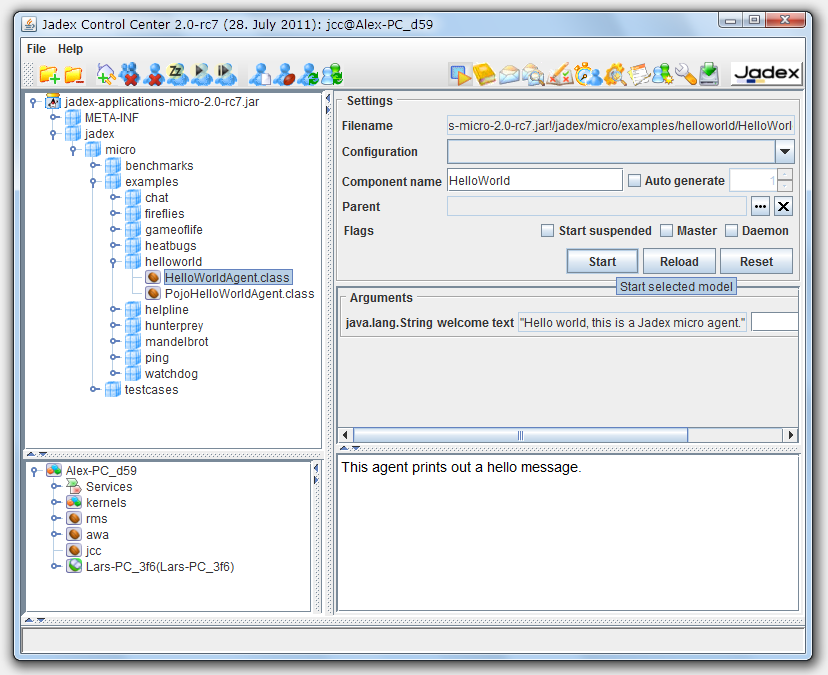Screen dimensions: 828x675
Task: Click the green download arrow toolbar icon
Action: pyautogui.click(x=709, y=74)
